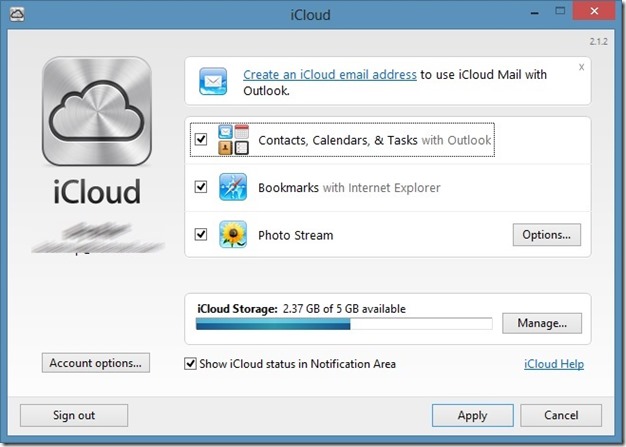This screenshot has height=447, width=626.
Task: Click the Photo Stream label
Action: pos(295,235)
